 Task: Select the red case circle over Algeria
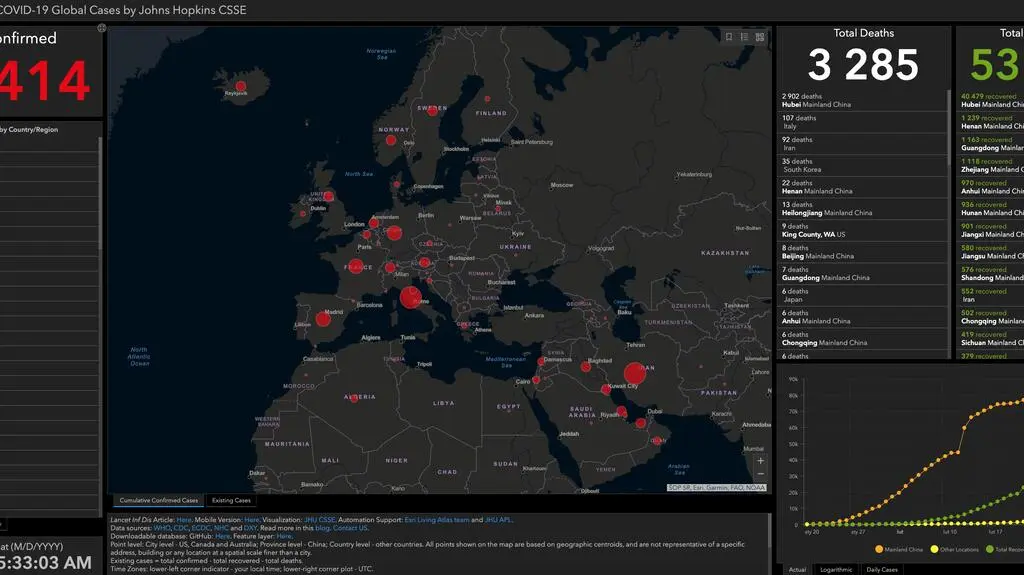point(354,399)
